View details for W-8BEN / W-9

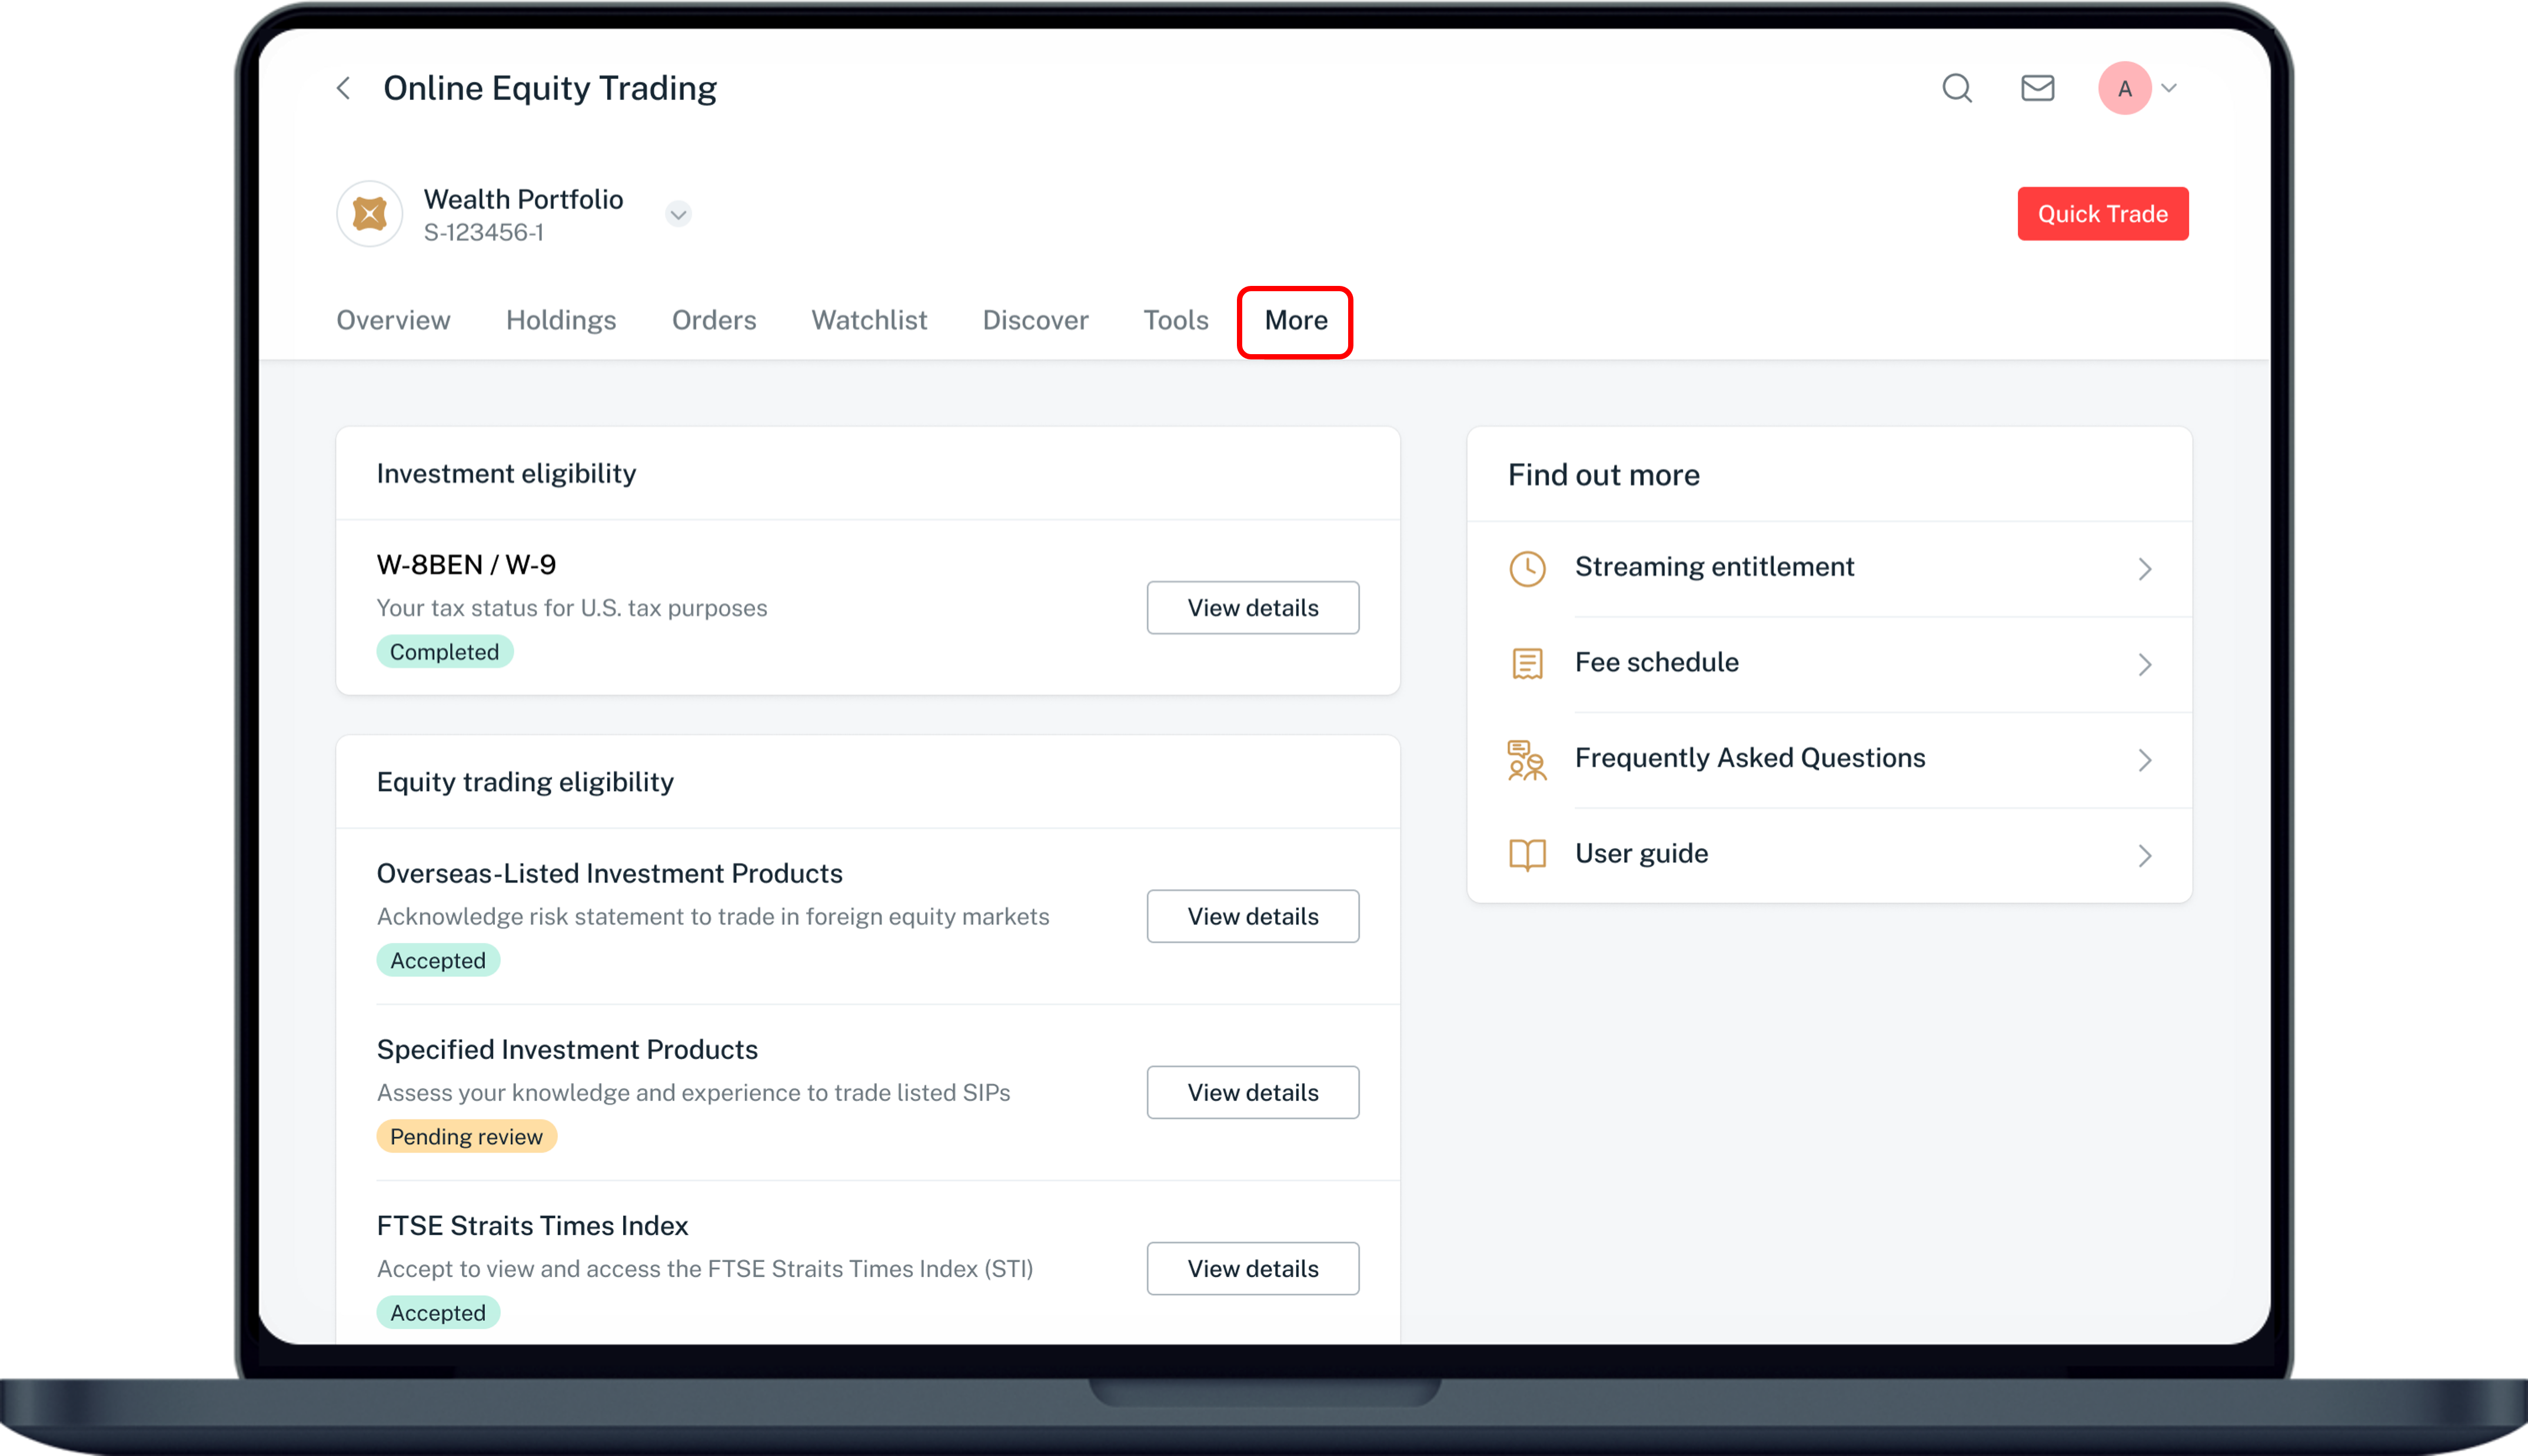[1252, 607]
